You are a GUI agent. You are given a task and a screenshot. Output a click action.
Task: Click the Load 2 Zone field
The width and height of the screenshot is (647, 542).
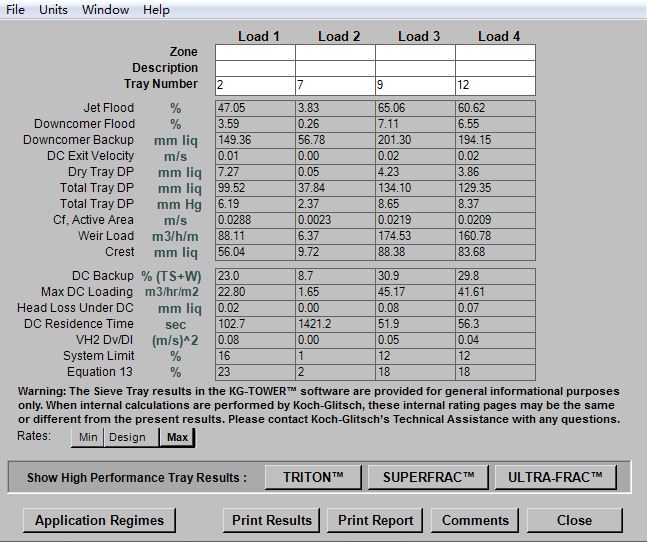click(x=335, y=53)
